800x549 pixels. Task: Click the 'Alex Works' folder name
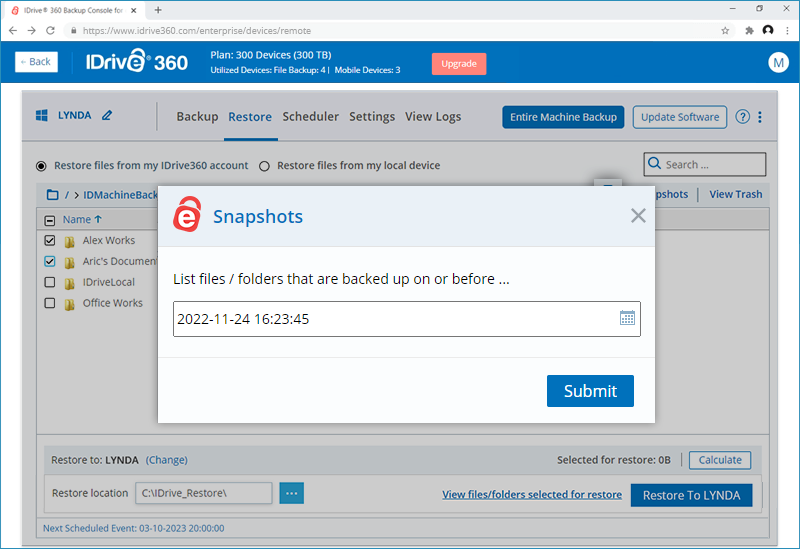[x=109, y=240]
